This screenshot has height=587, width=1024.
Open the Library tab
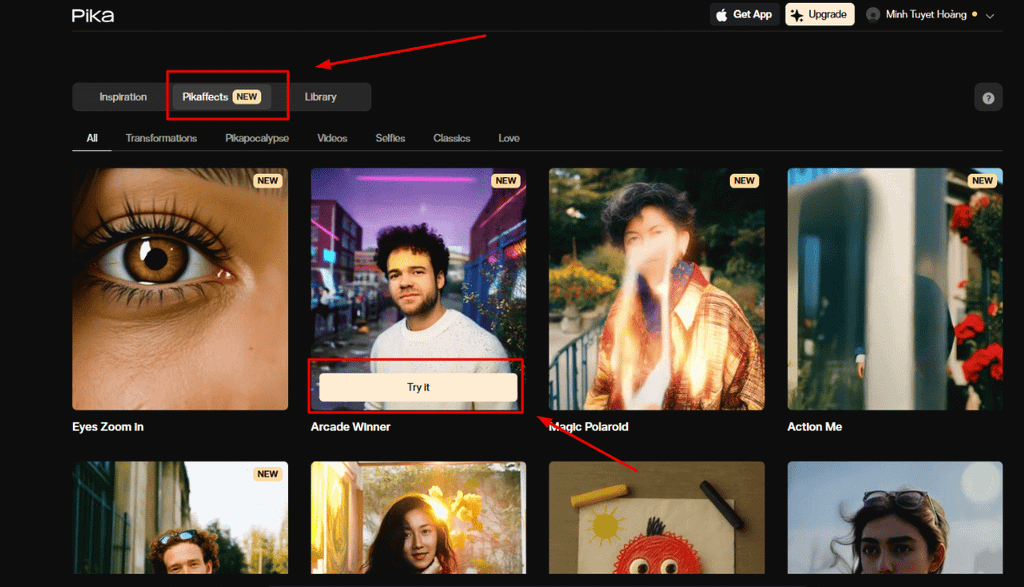click(320, 97)
